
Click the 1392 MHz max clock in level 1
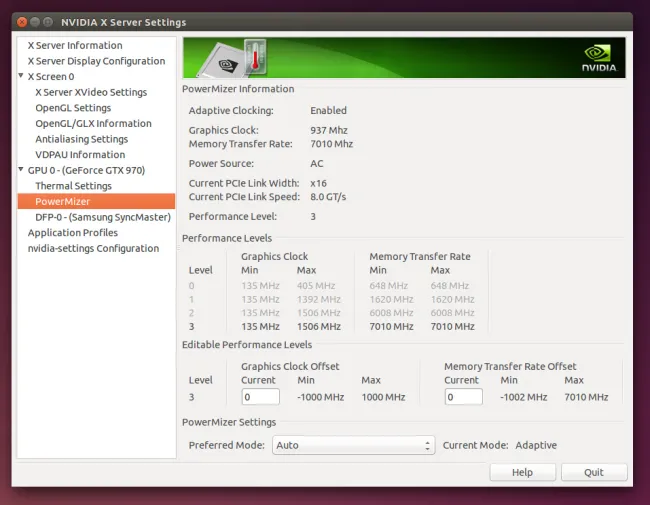point(319,299)
